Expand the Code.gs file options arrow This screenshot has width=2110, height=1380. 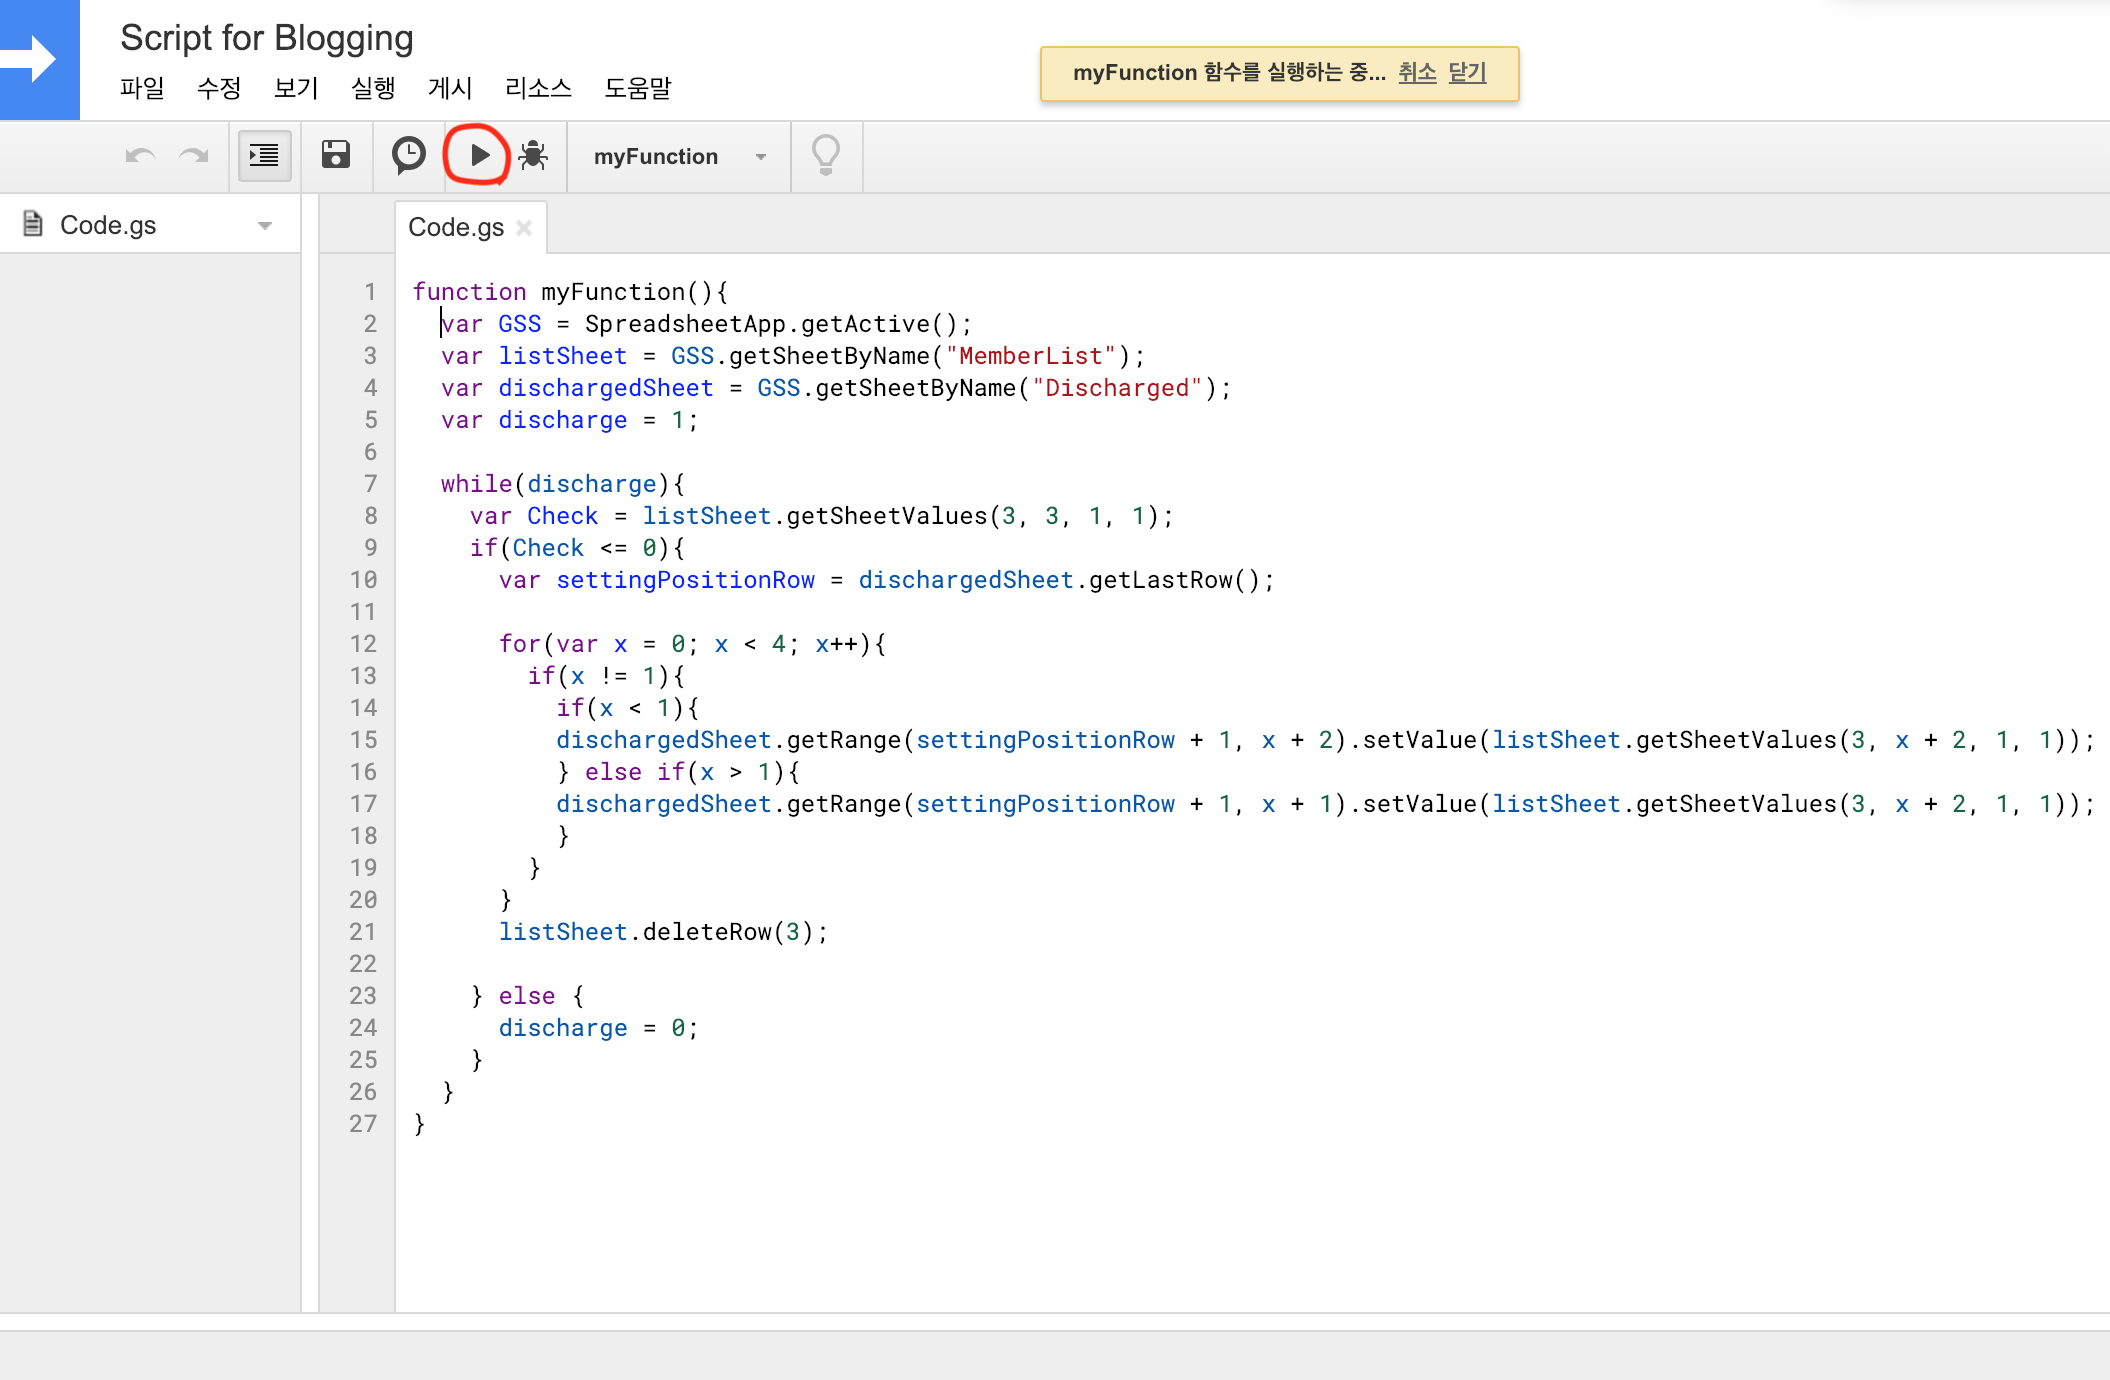tap(265, 226)
